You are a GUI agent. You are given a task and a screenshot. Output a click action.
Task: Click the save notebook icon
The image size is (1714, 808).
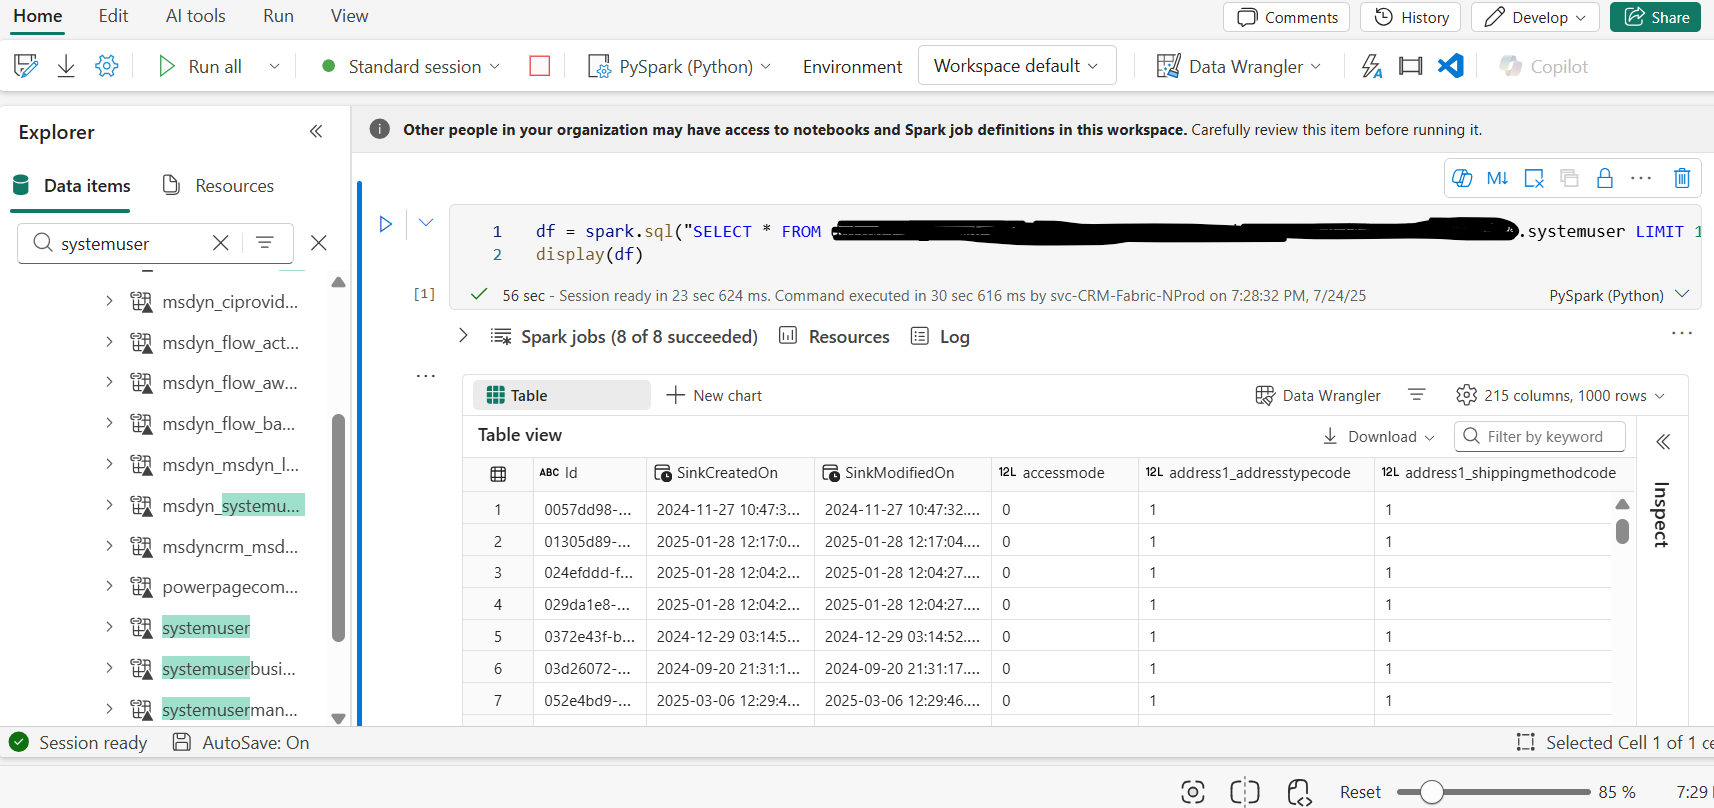(26, 66)
